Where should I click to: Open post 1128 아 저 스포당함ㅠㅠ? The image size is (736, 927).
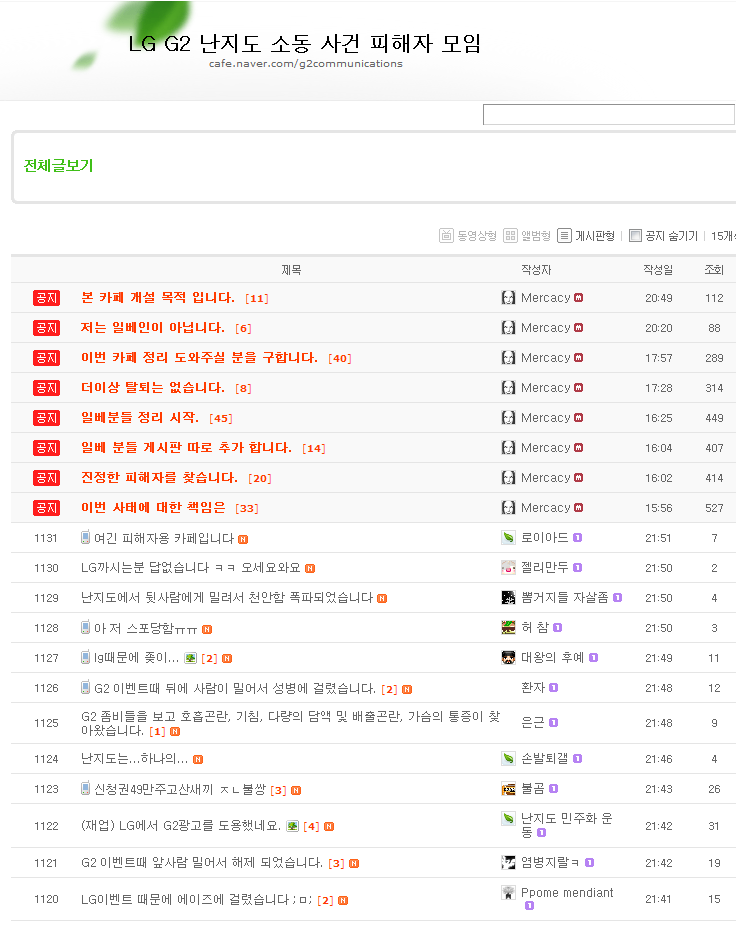point(145,628)
